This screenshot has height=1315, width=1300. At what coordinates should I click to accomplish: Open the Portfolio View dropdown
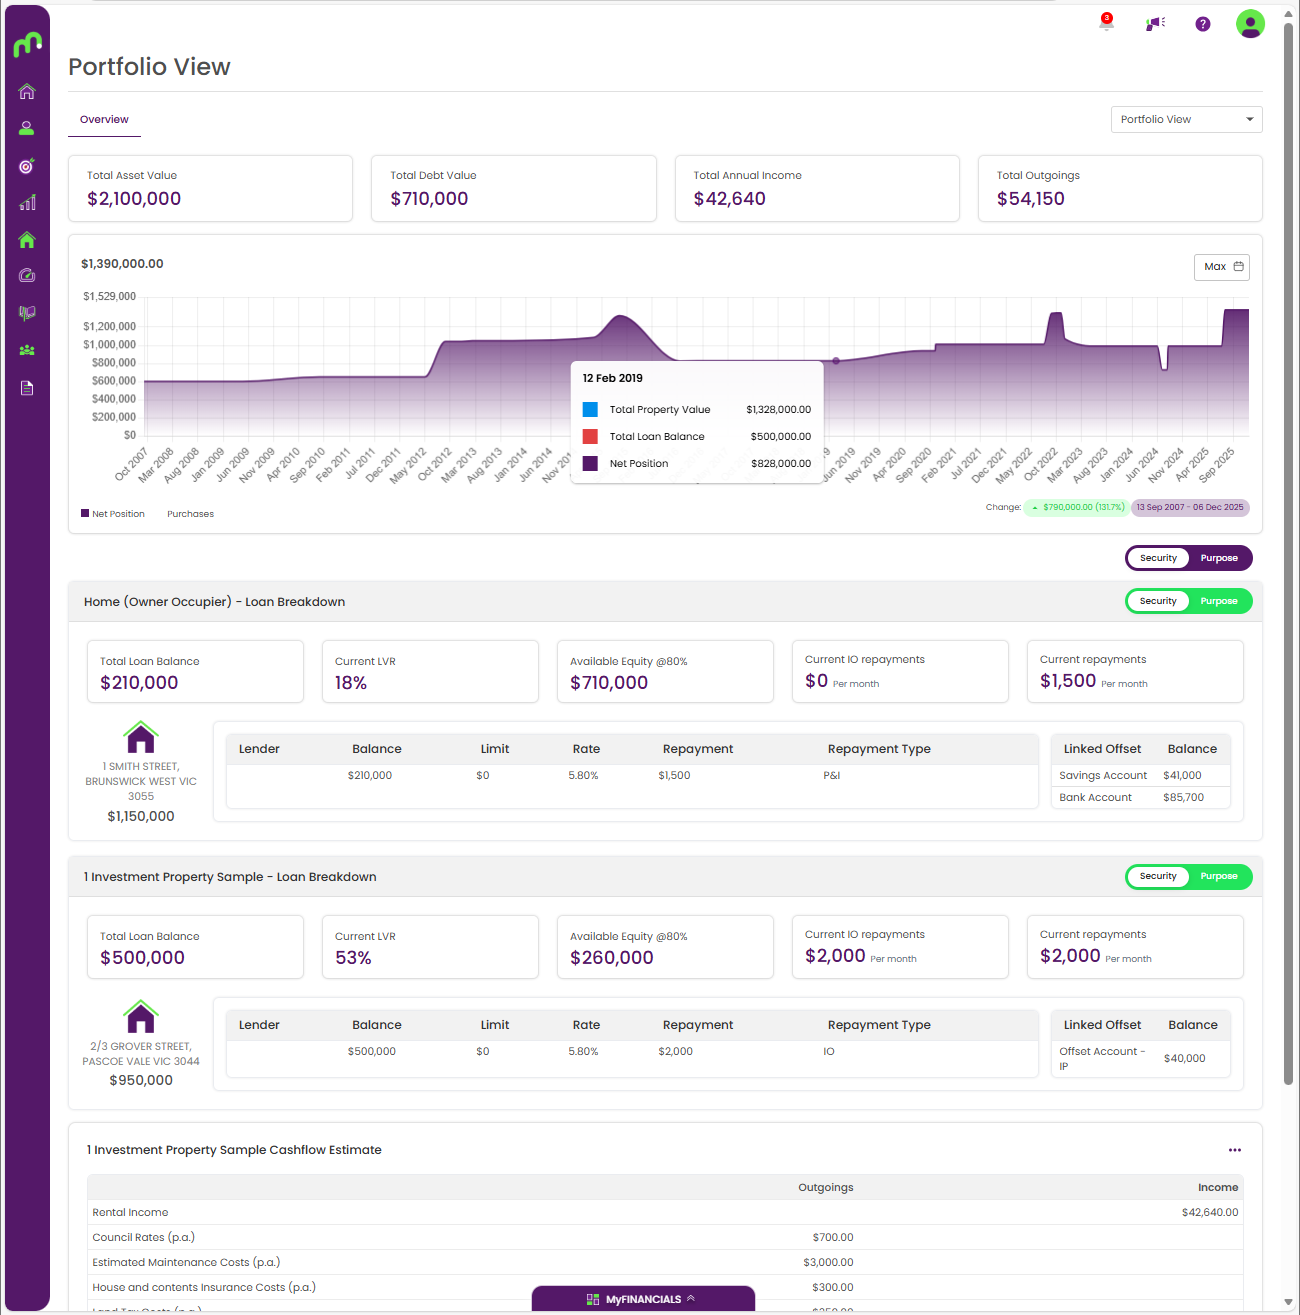click(x=1186, y=119)
